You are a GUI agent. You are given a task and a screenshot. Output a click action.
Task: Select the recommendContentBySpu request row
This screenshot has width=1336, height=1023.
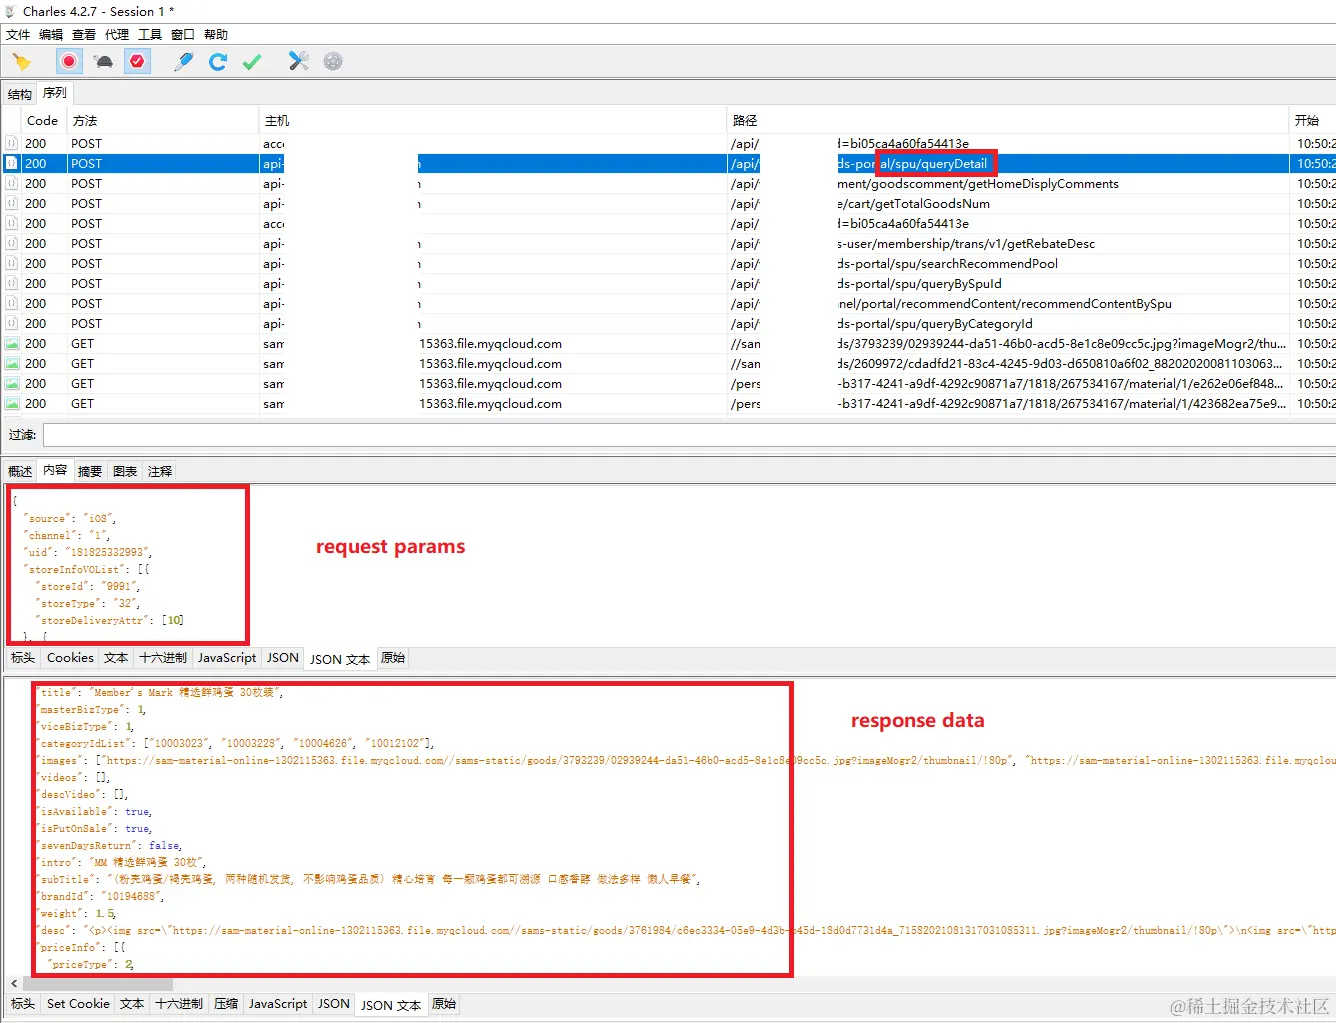tap(668, 303)
